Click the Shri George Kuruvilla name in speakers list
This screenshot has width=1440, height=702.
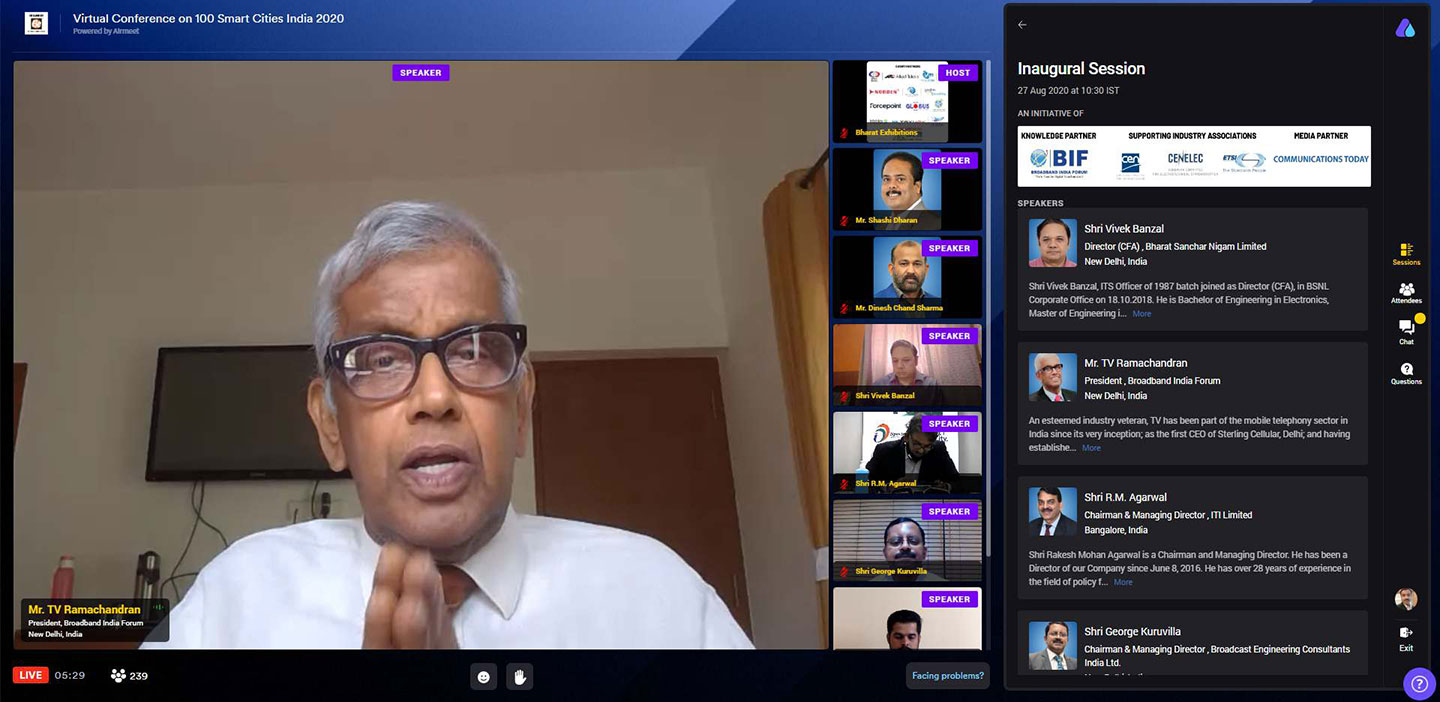coord(1132,632)
